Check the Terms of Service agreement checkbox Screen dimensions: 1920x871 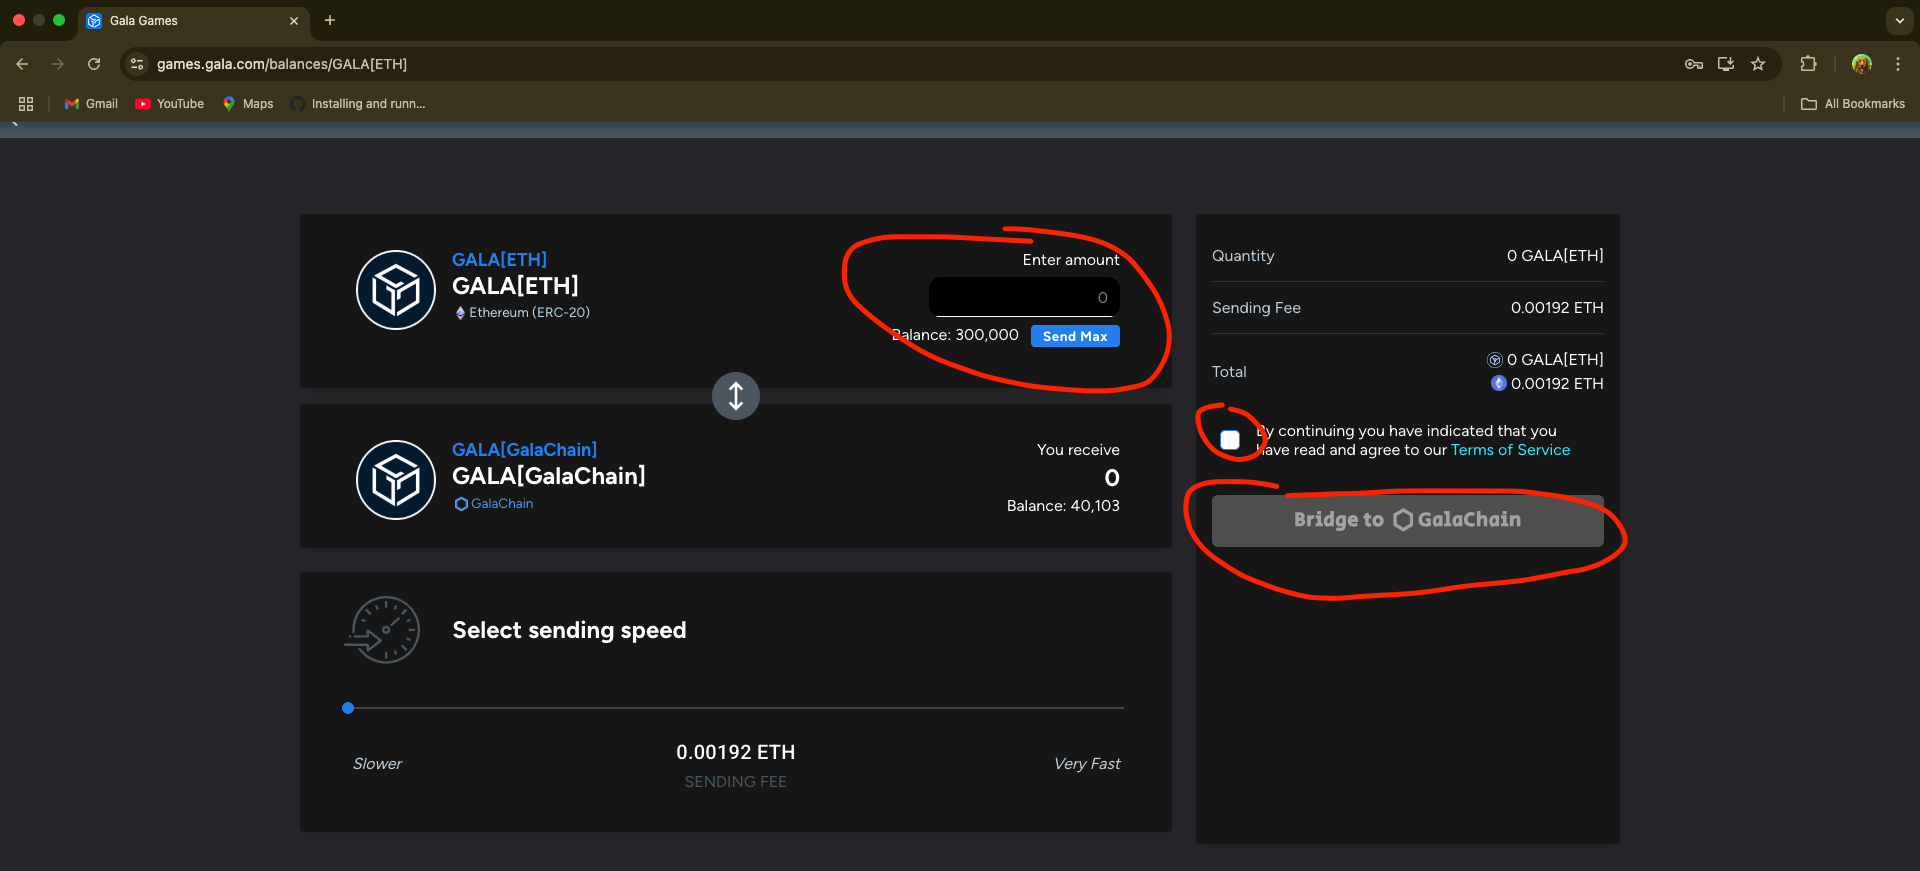tap(1230, 440)
